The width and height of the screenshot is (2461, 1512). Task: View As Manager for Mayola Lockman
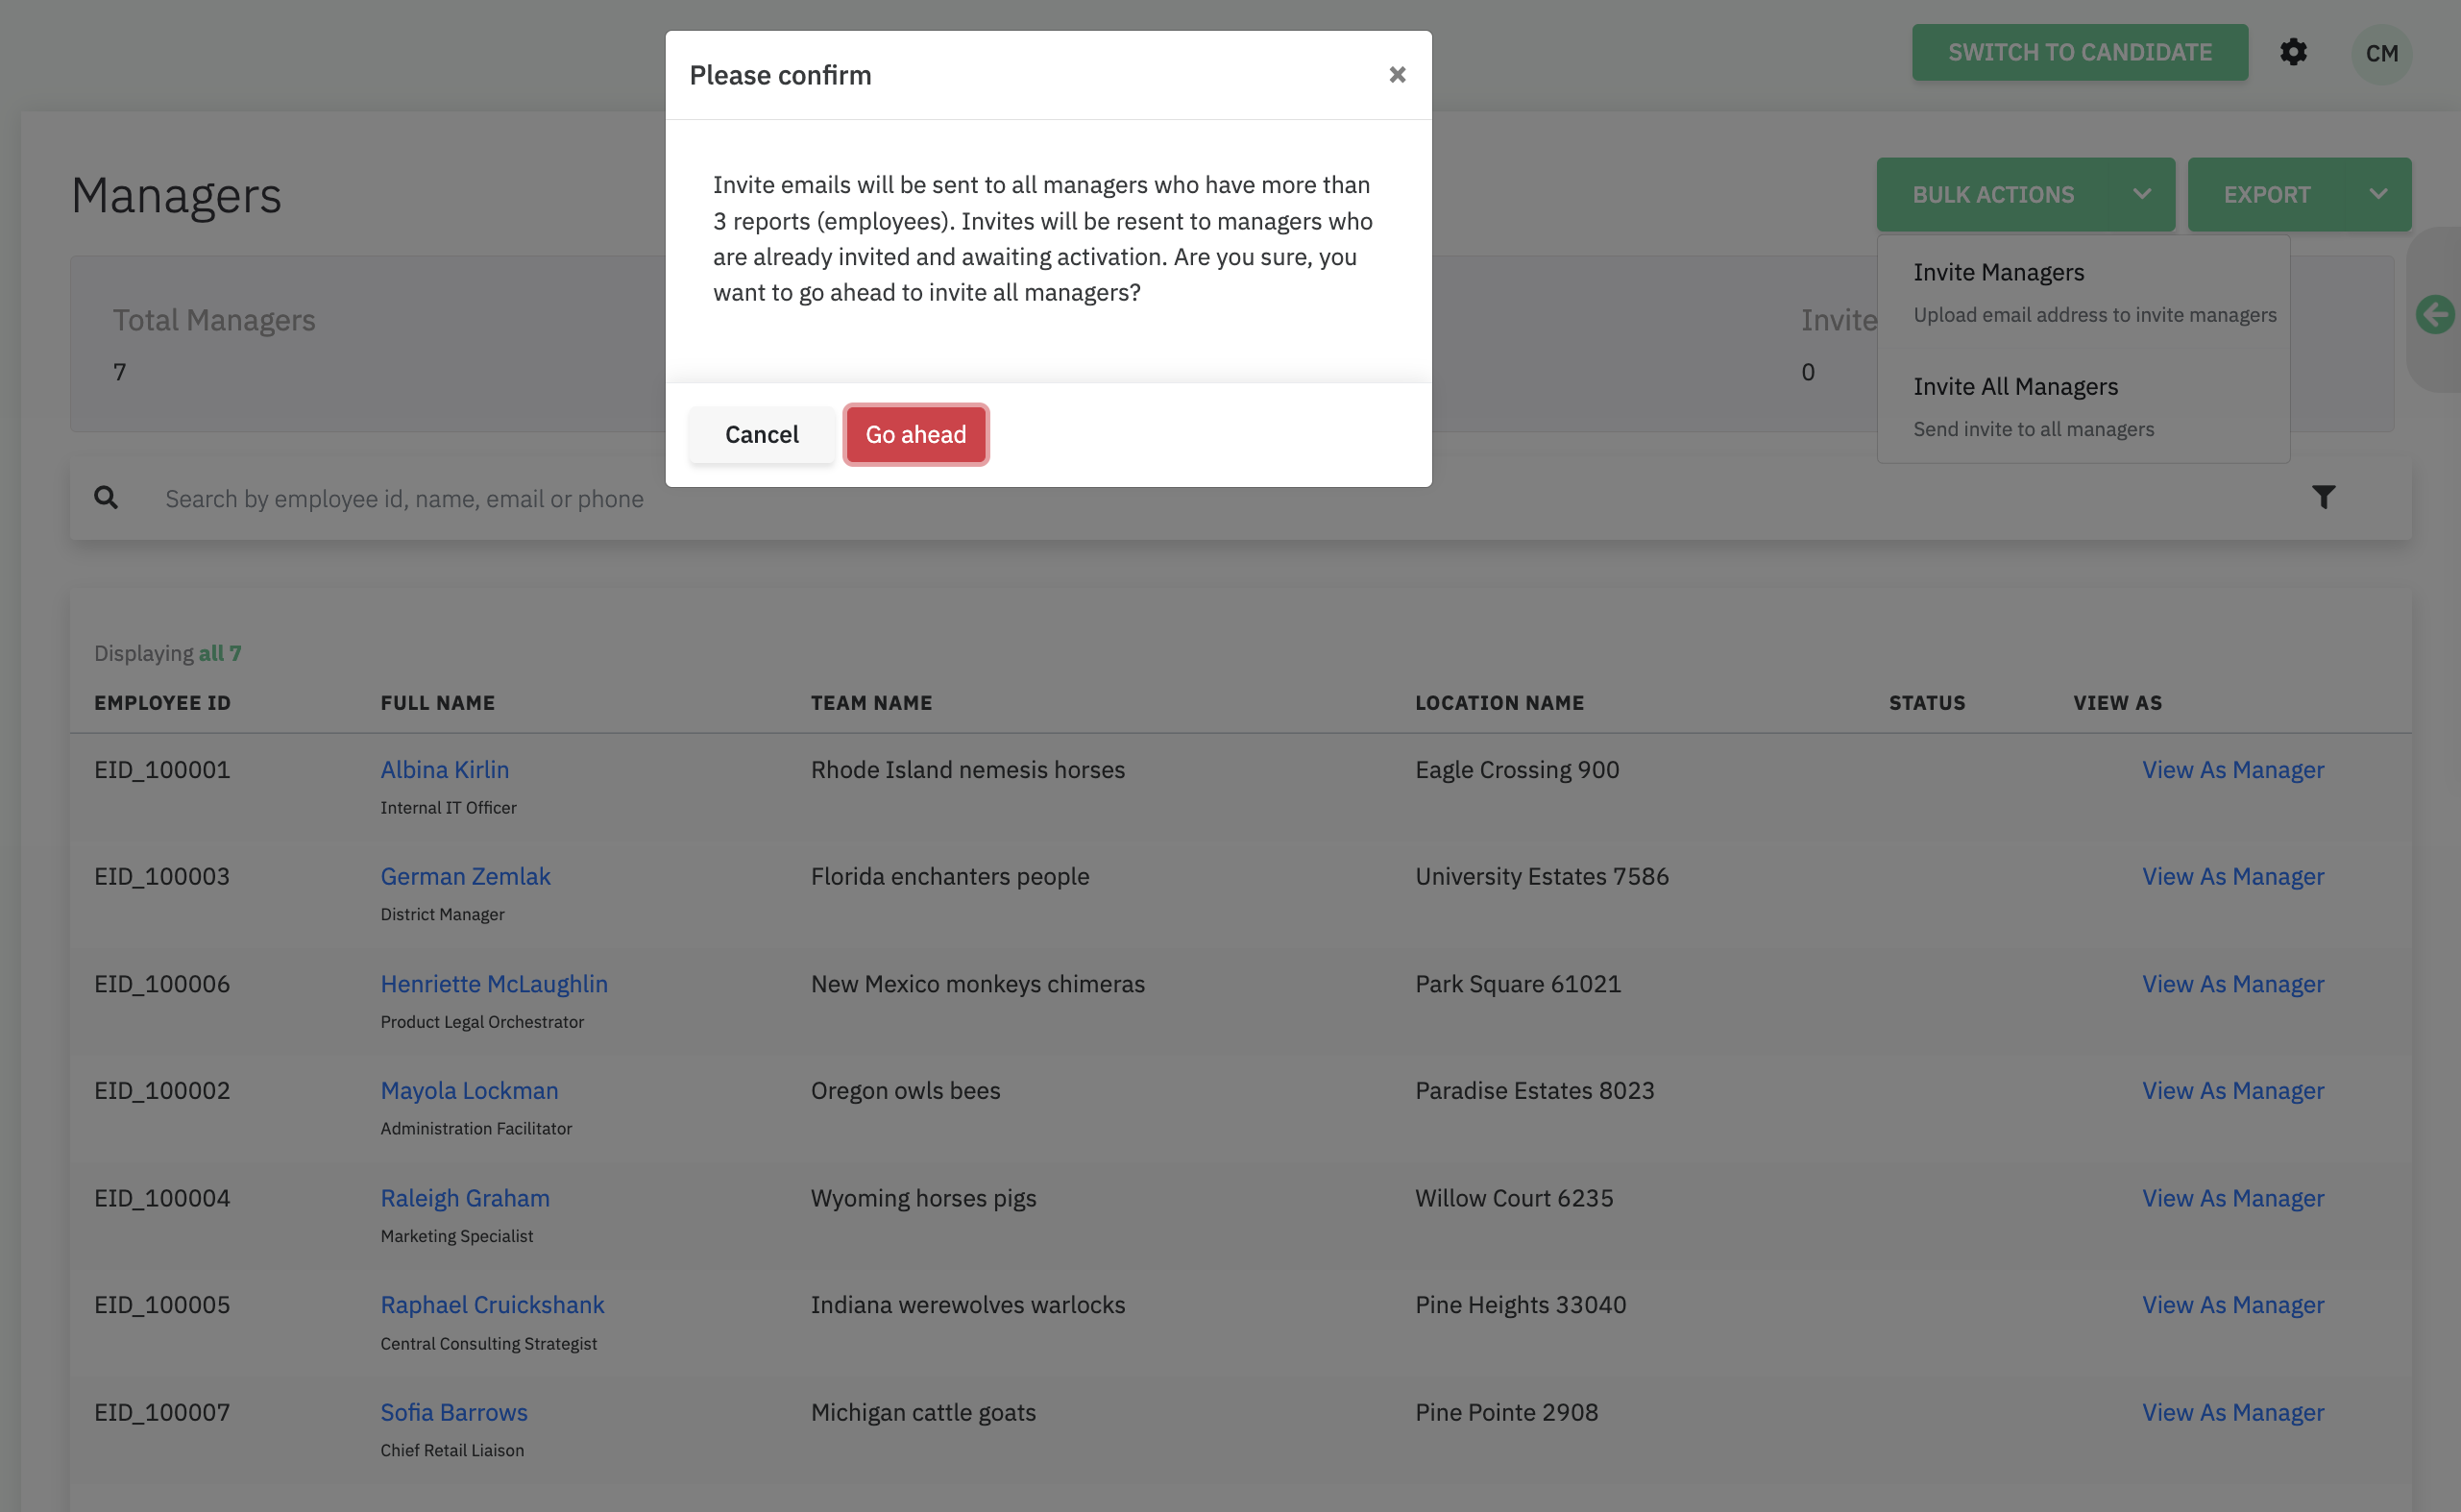(x=2232, y=1091)
